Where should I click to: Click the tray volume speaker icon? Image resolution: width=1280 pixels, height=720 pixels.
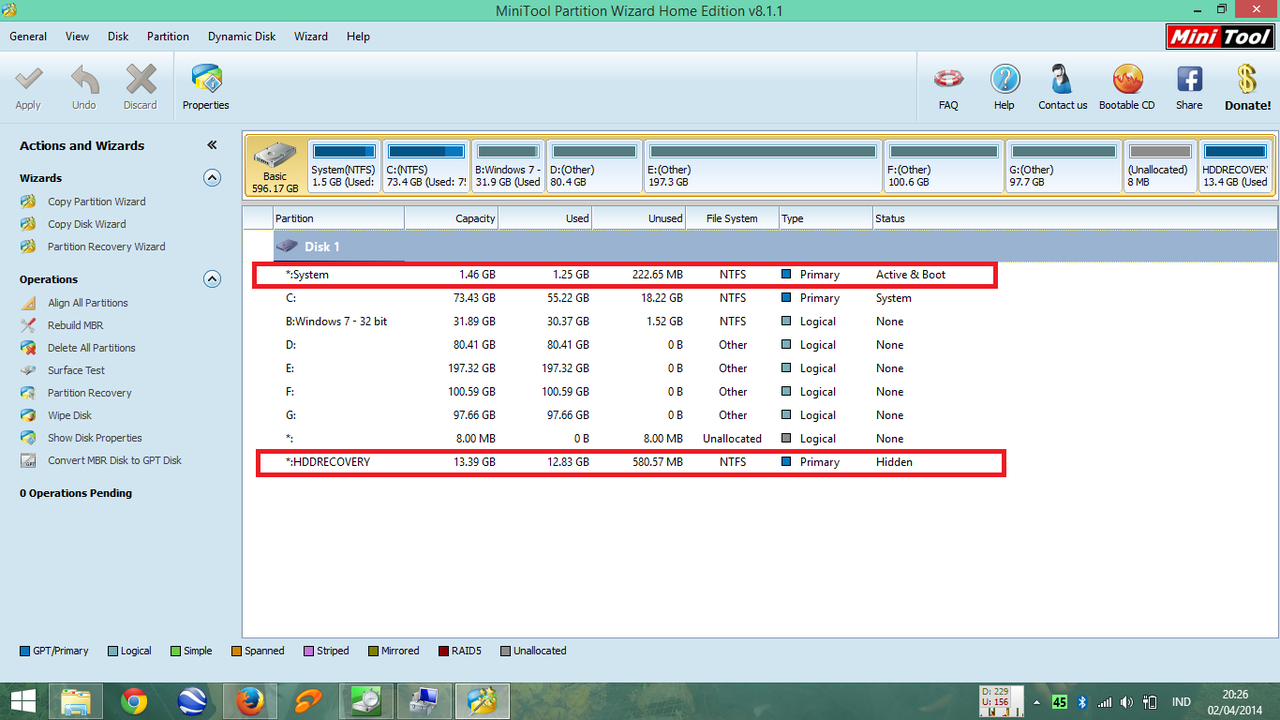pos(1127,703)
